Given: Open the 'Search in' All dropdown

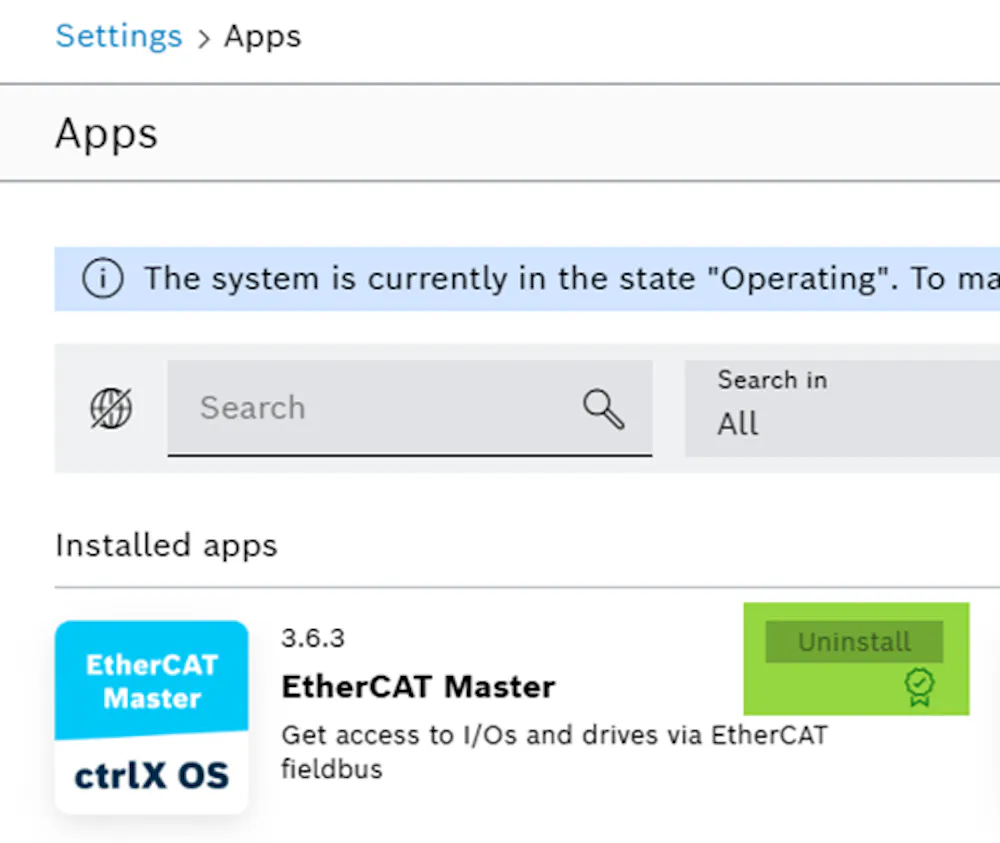Looking at the screenshot, I should click(842, 408).
